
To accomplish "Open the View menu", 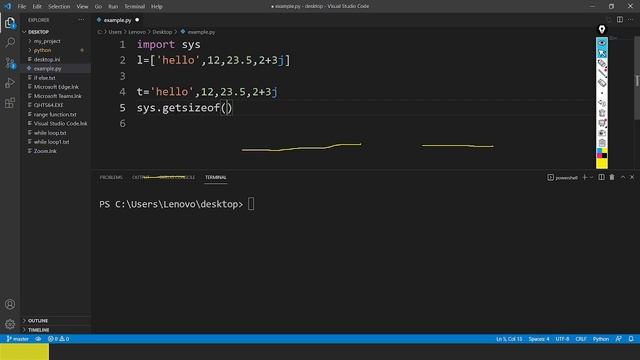I will tap(82, 7).
